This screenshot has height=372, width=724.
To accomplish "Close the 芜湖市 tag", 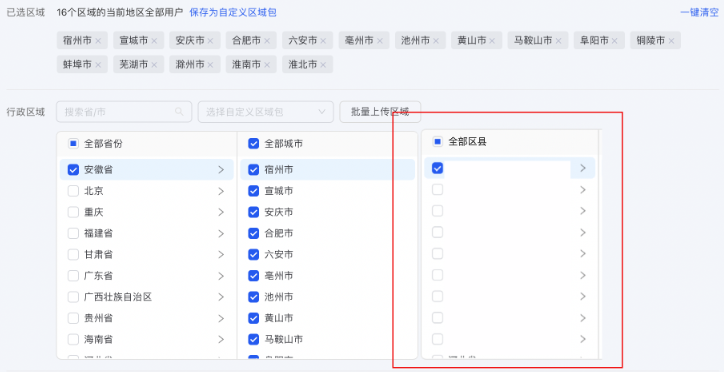I will [x=154, y=65].
